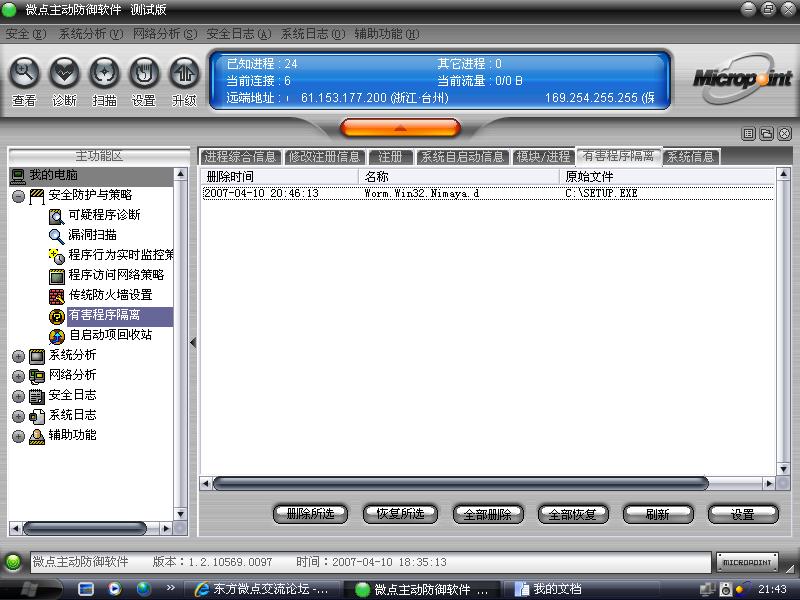Select the 漏洞扫描 magnifier icon

pyautogui.click(x=56, y=236)
